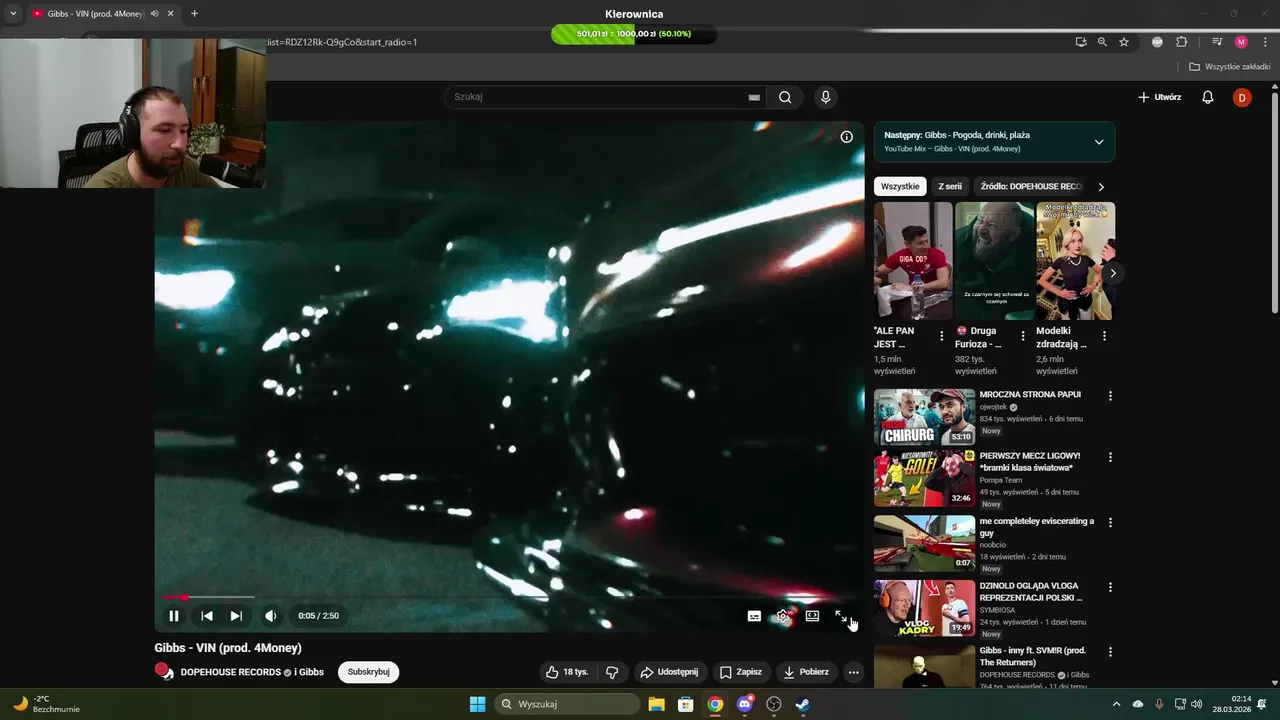This screenshot has width=1280, height=720.
Task: Close the Gibbs - VIN browser tab
Action: click(x=170, y=14)
